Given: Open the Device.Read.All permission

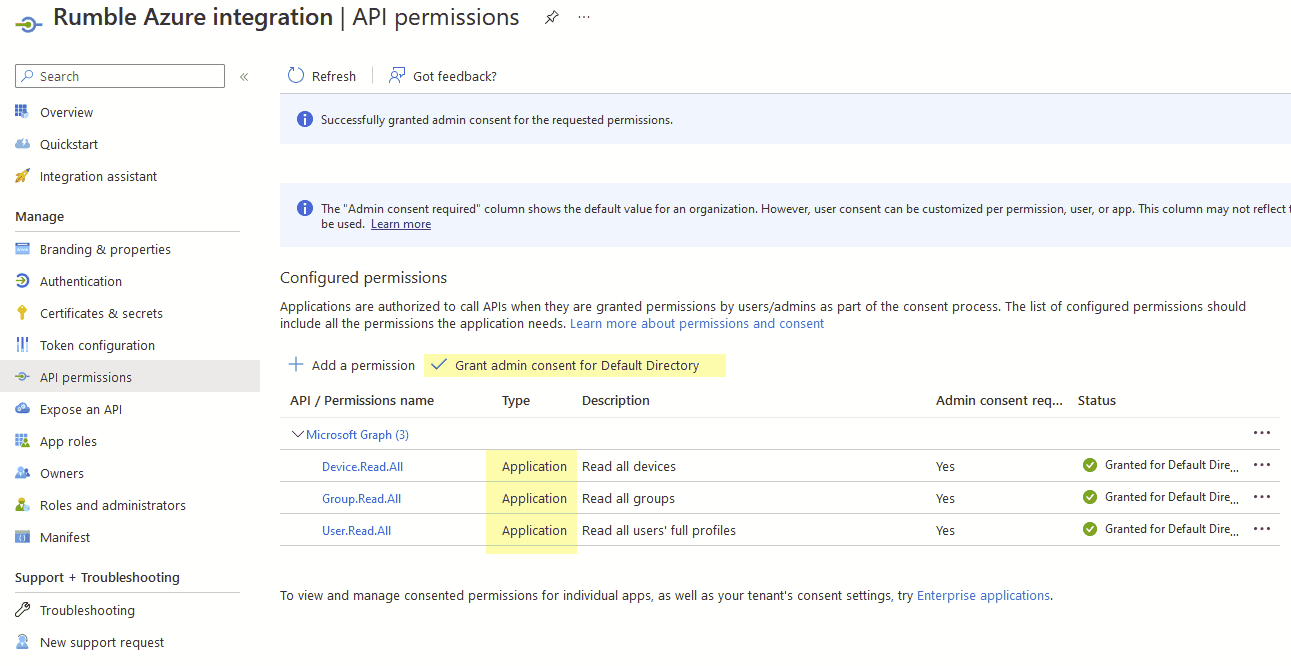Looking at the screenshot, I should [362, 466].
